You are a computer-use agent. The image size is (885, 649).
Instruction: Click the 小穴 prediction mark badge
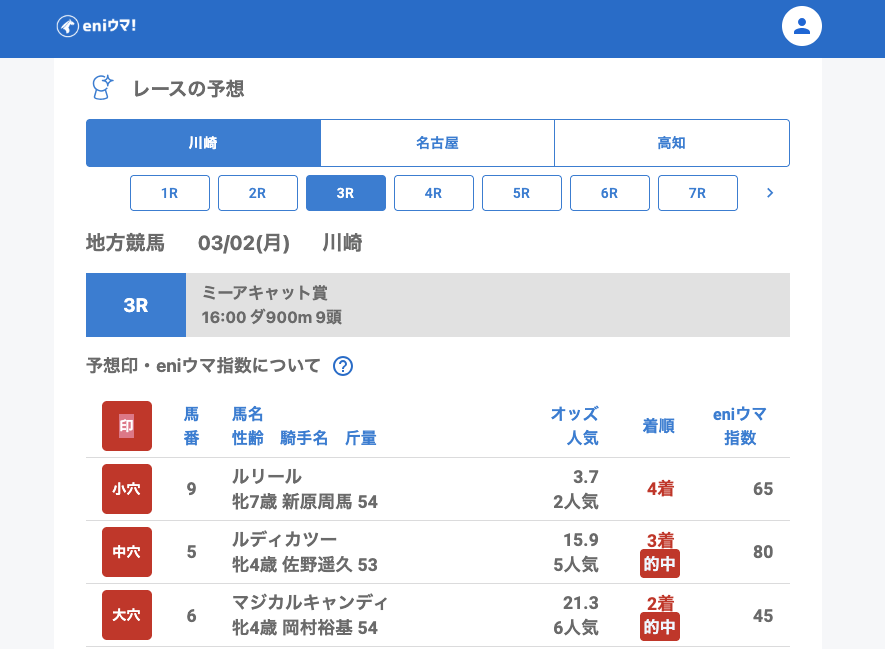tap(127, 489)
